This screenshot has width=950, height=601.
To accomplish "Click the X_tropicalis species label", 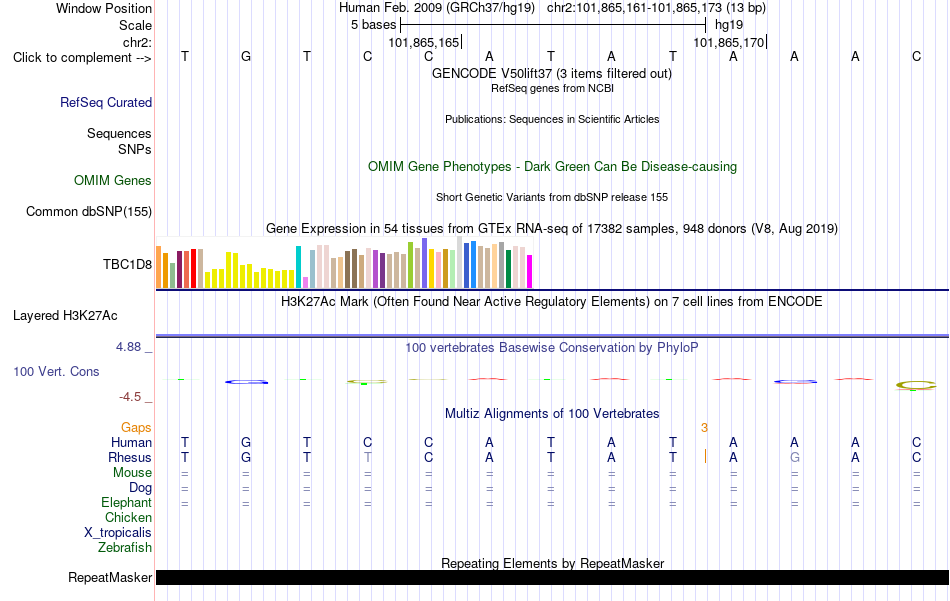I will (x=118, y=533).
